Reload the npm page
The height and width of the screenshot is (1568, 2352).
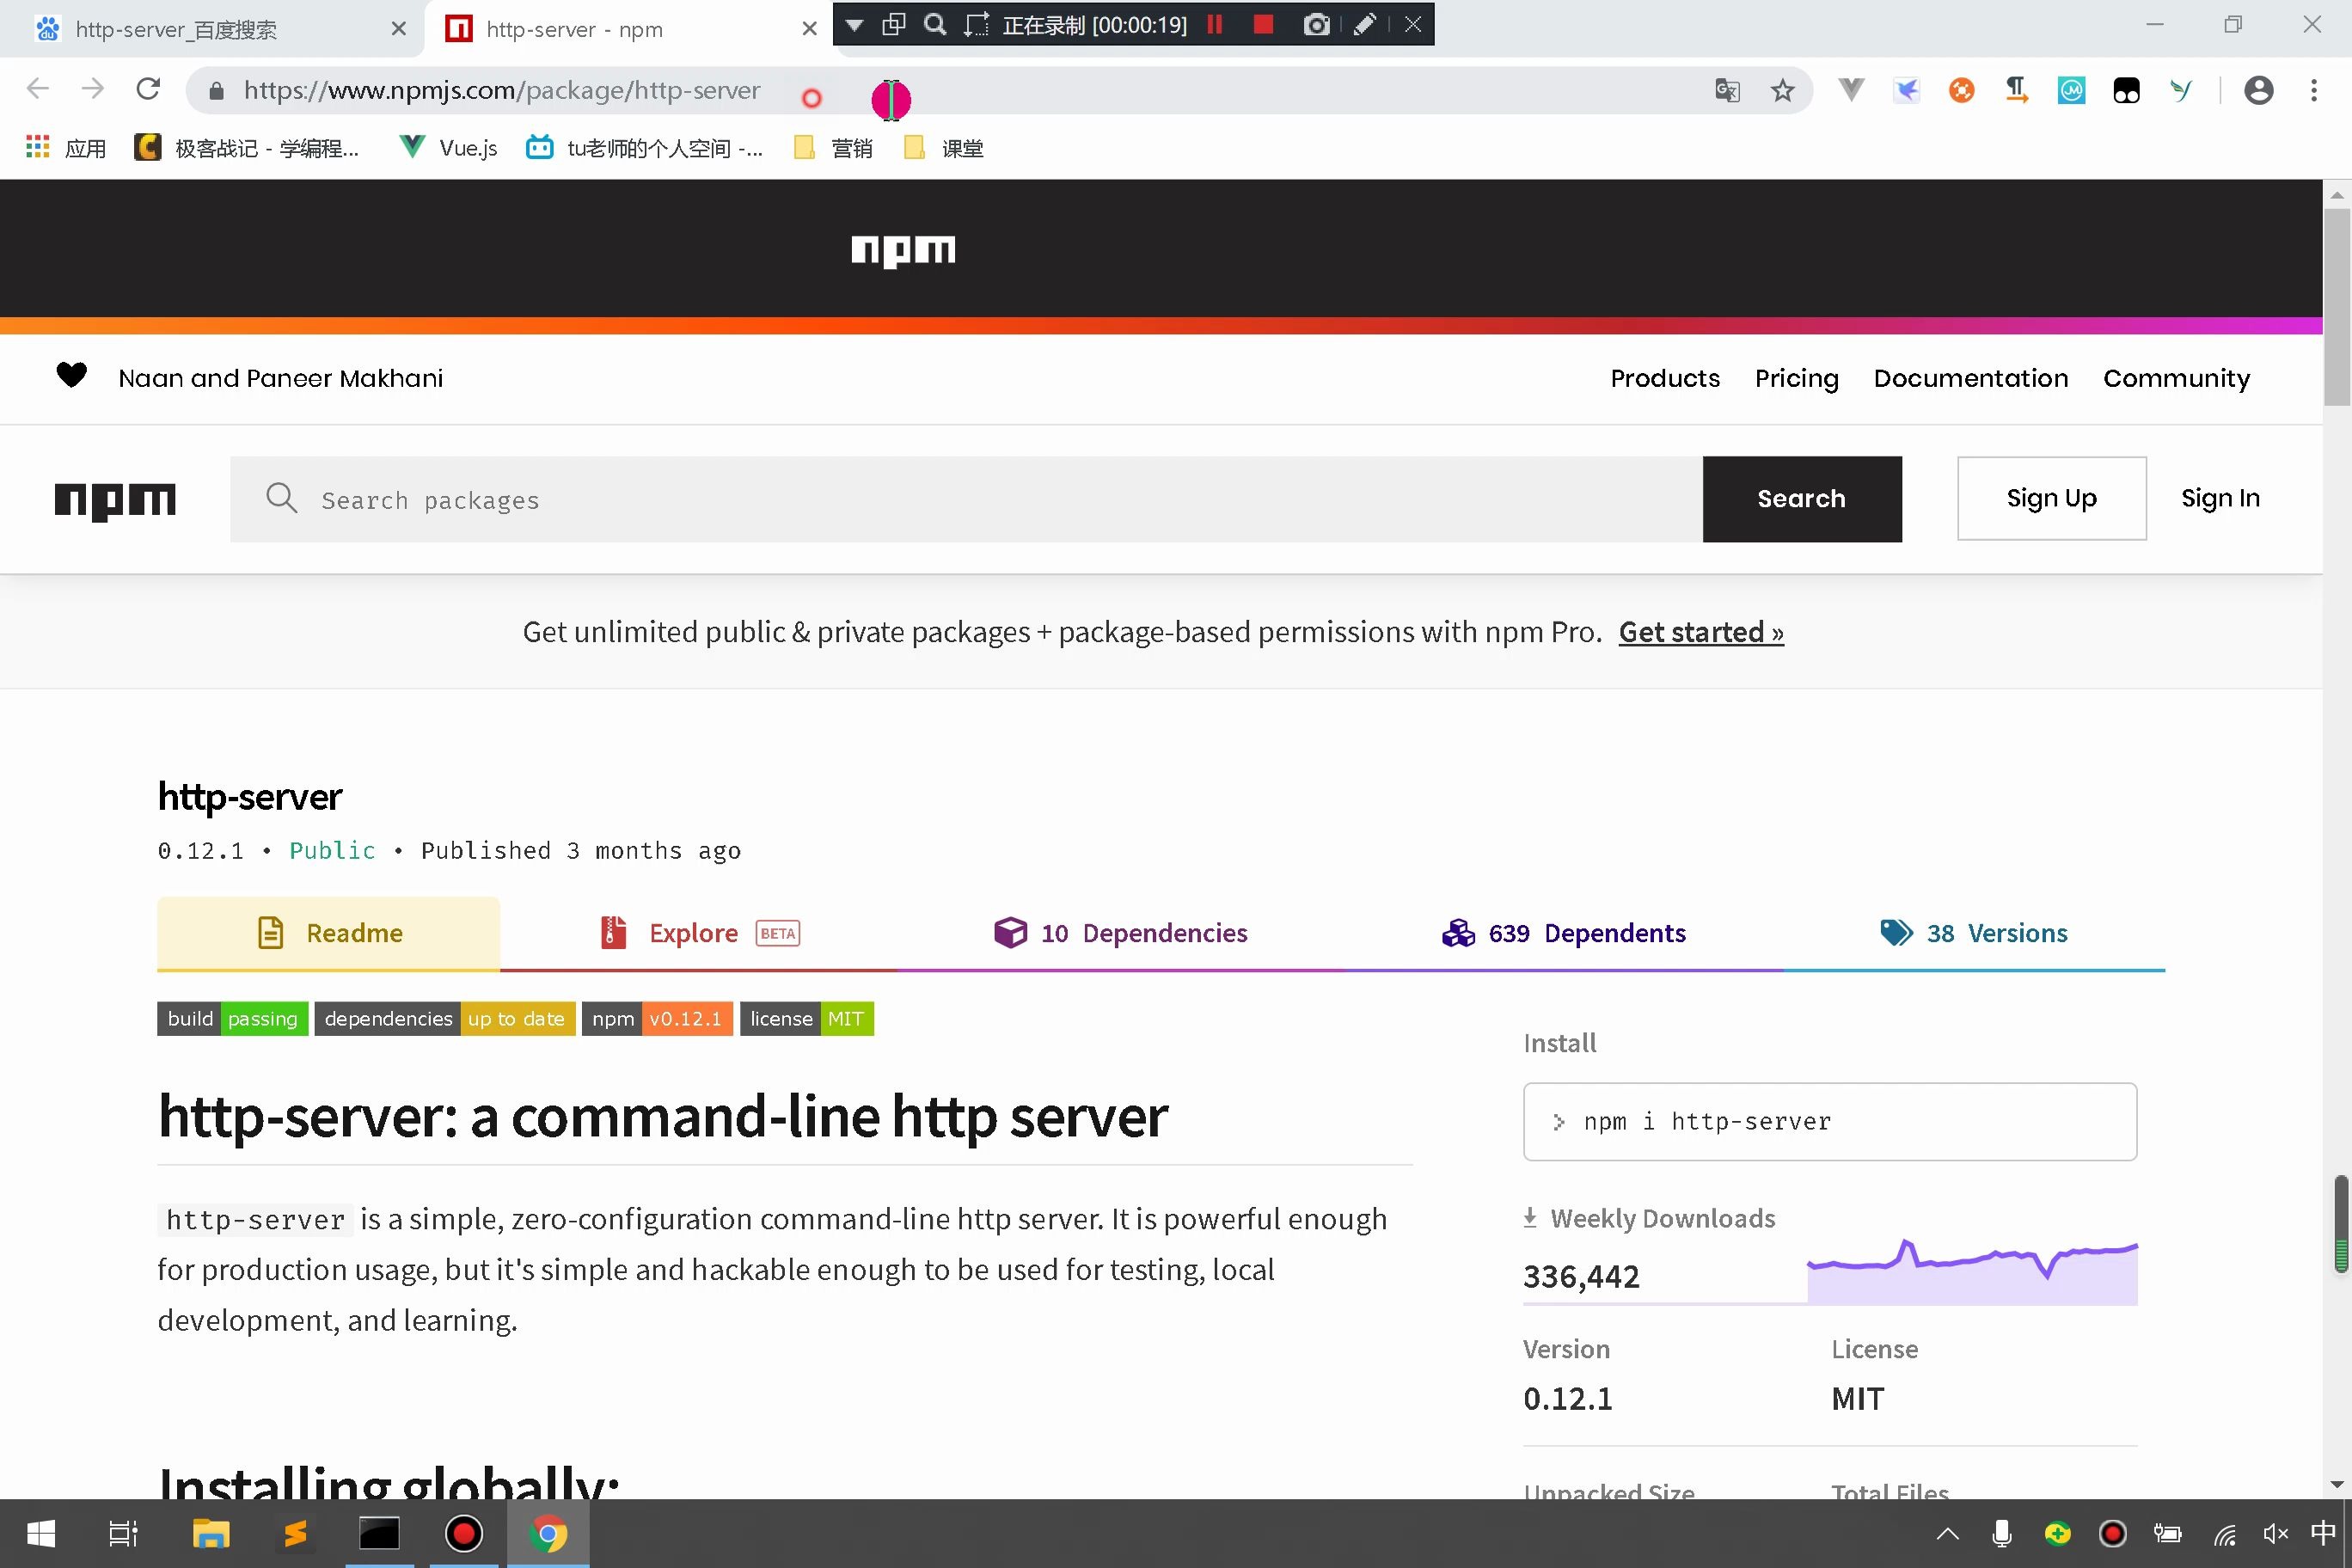(148, 90)
